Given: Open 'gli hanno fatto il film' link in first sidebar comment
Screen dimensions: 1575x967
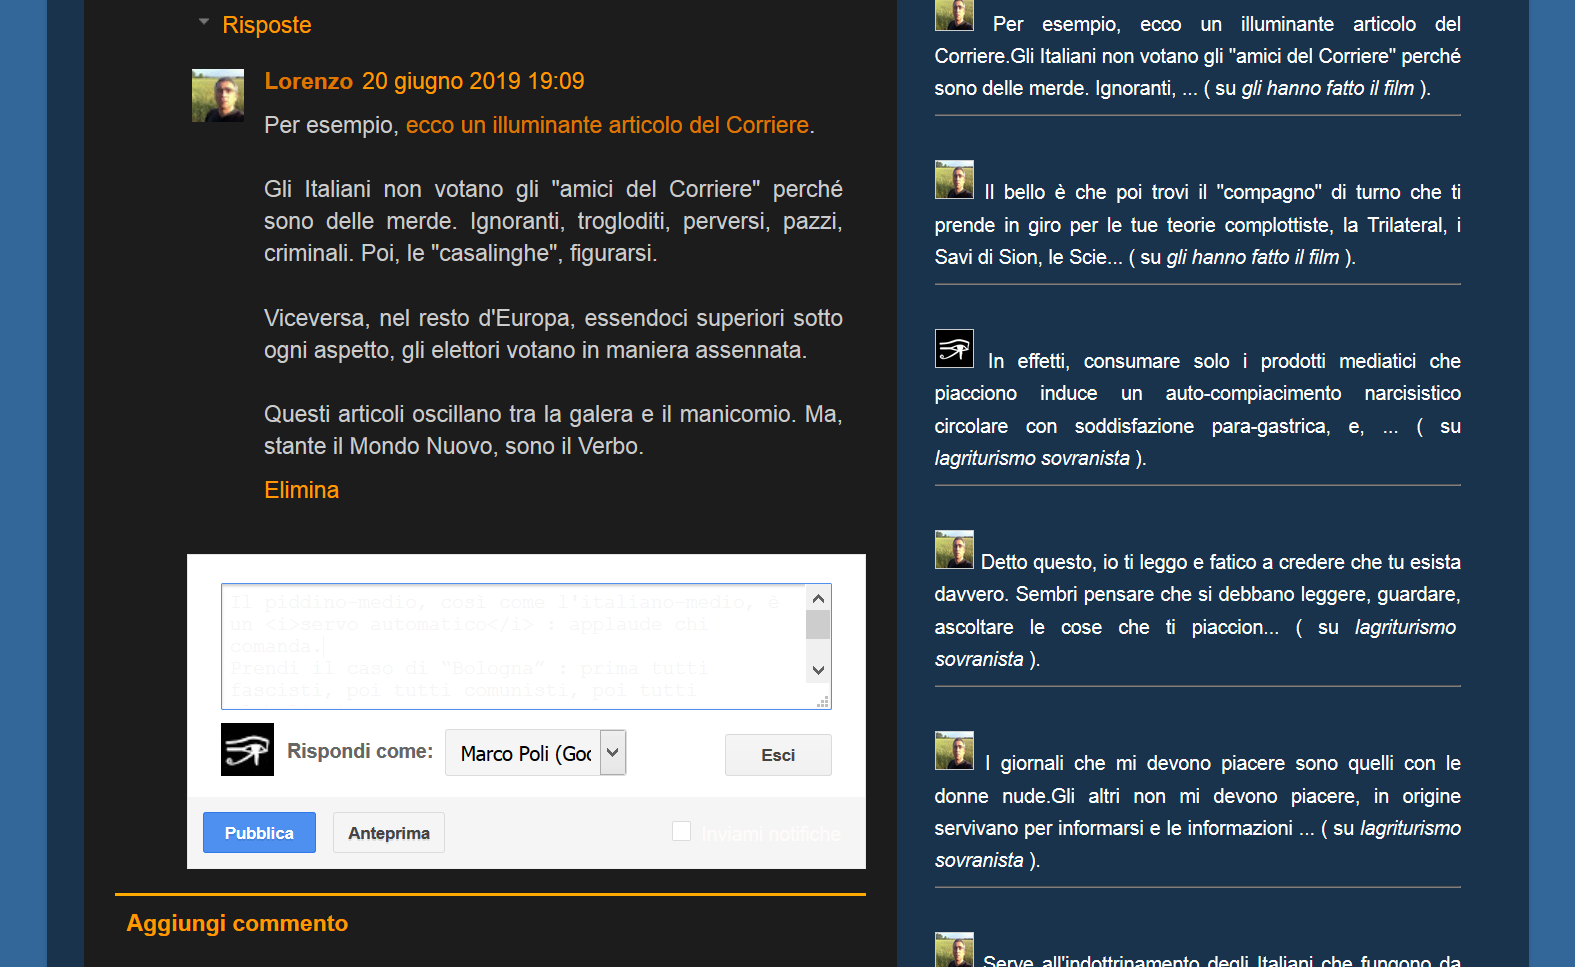Looking at the screenshot, I should pyautogui.click(x=1327, y=88).
